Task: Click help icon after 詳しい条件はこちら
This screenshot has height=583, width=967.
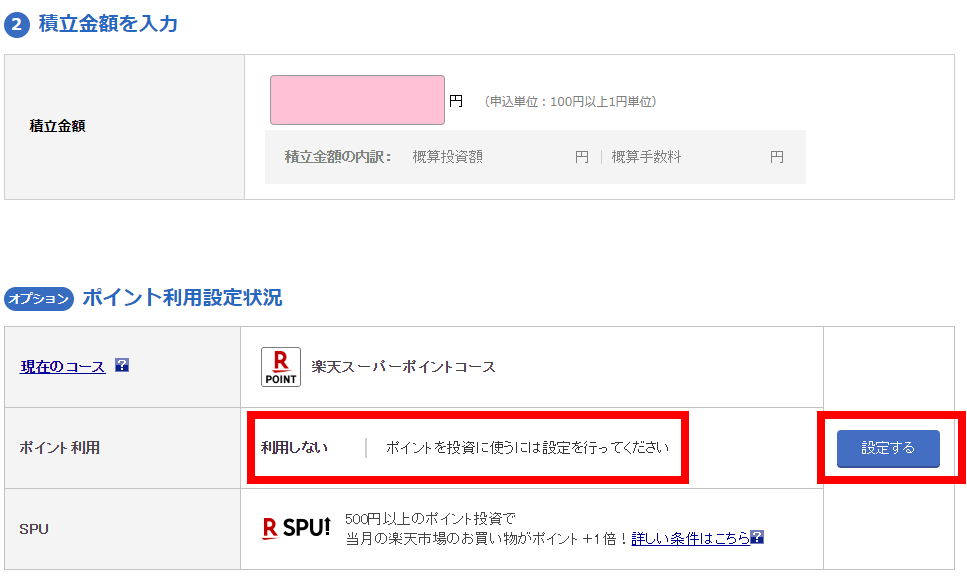Action: [757, 537]
